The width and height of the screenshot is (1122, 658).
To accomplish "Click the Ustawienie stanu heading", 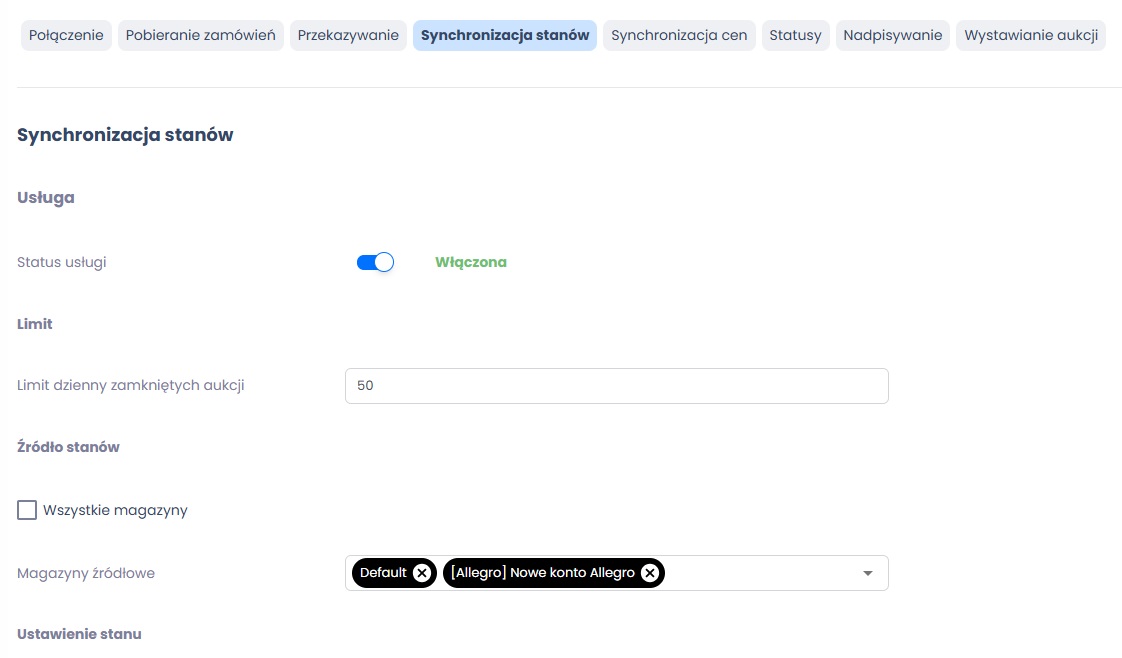I will coord(79,634).
